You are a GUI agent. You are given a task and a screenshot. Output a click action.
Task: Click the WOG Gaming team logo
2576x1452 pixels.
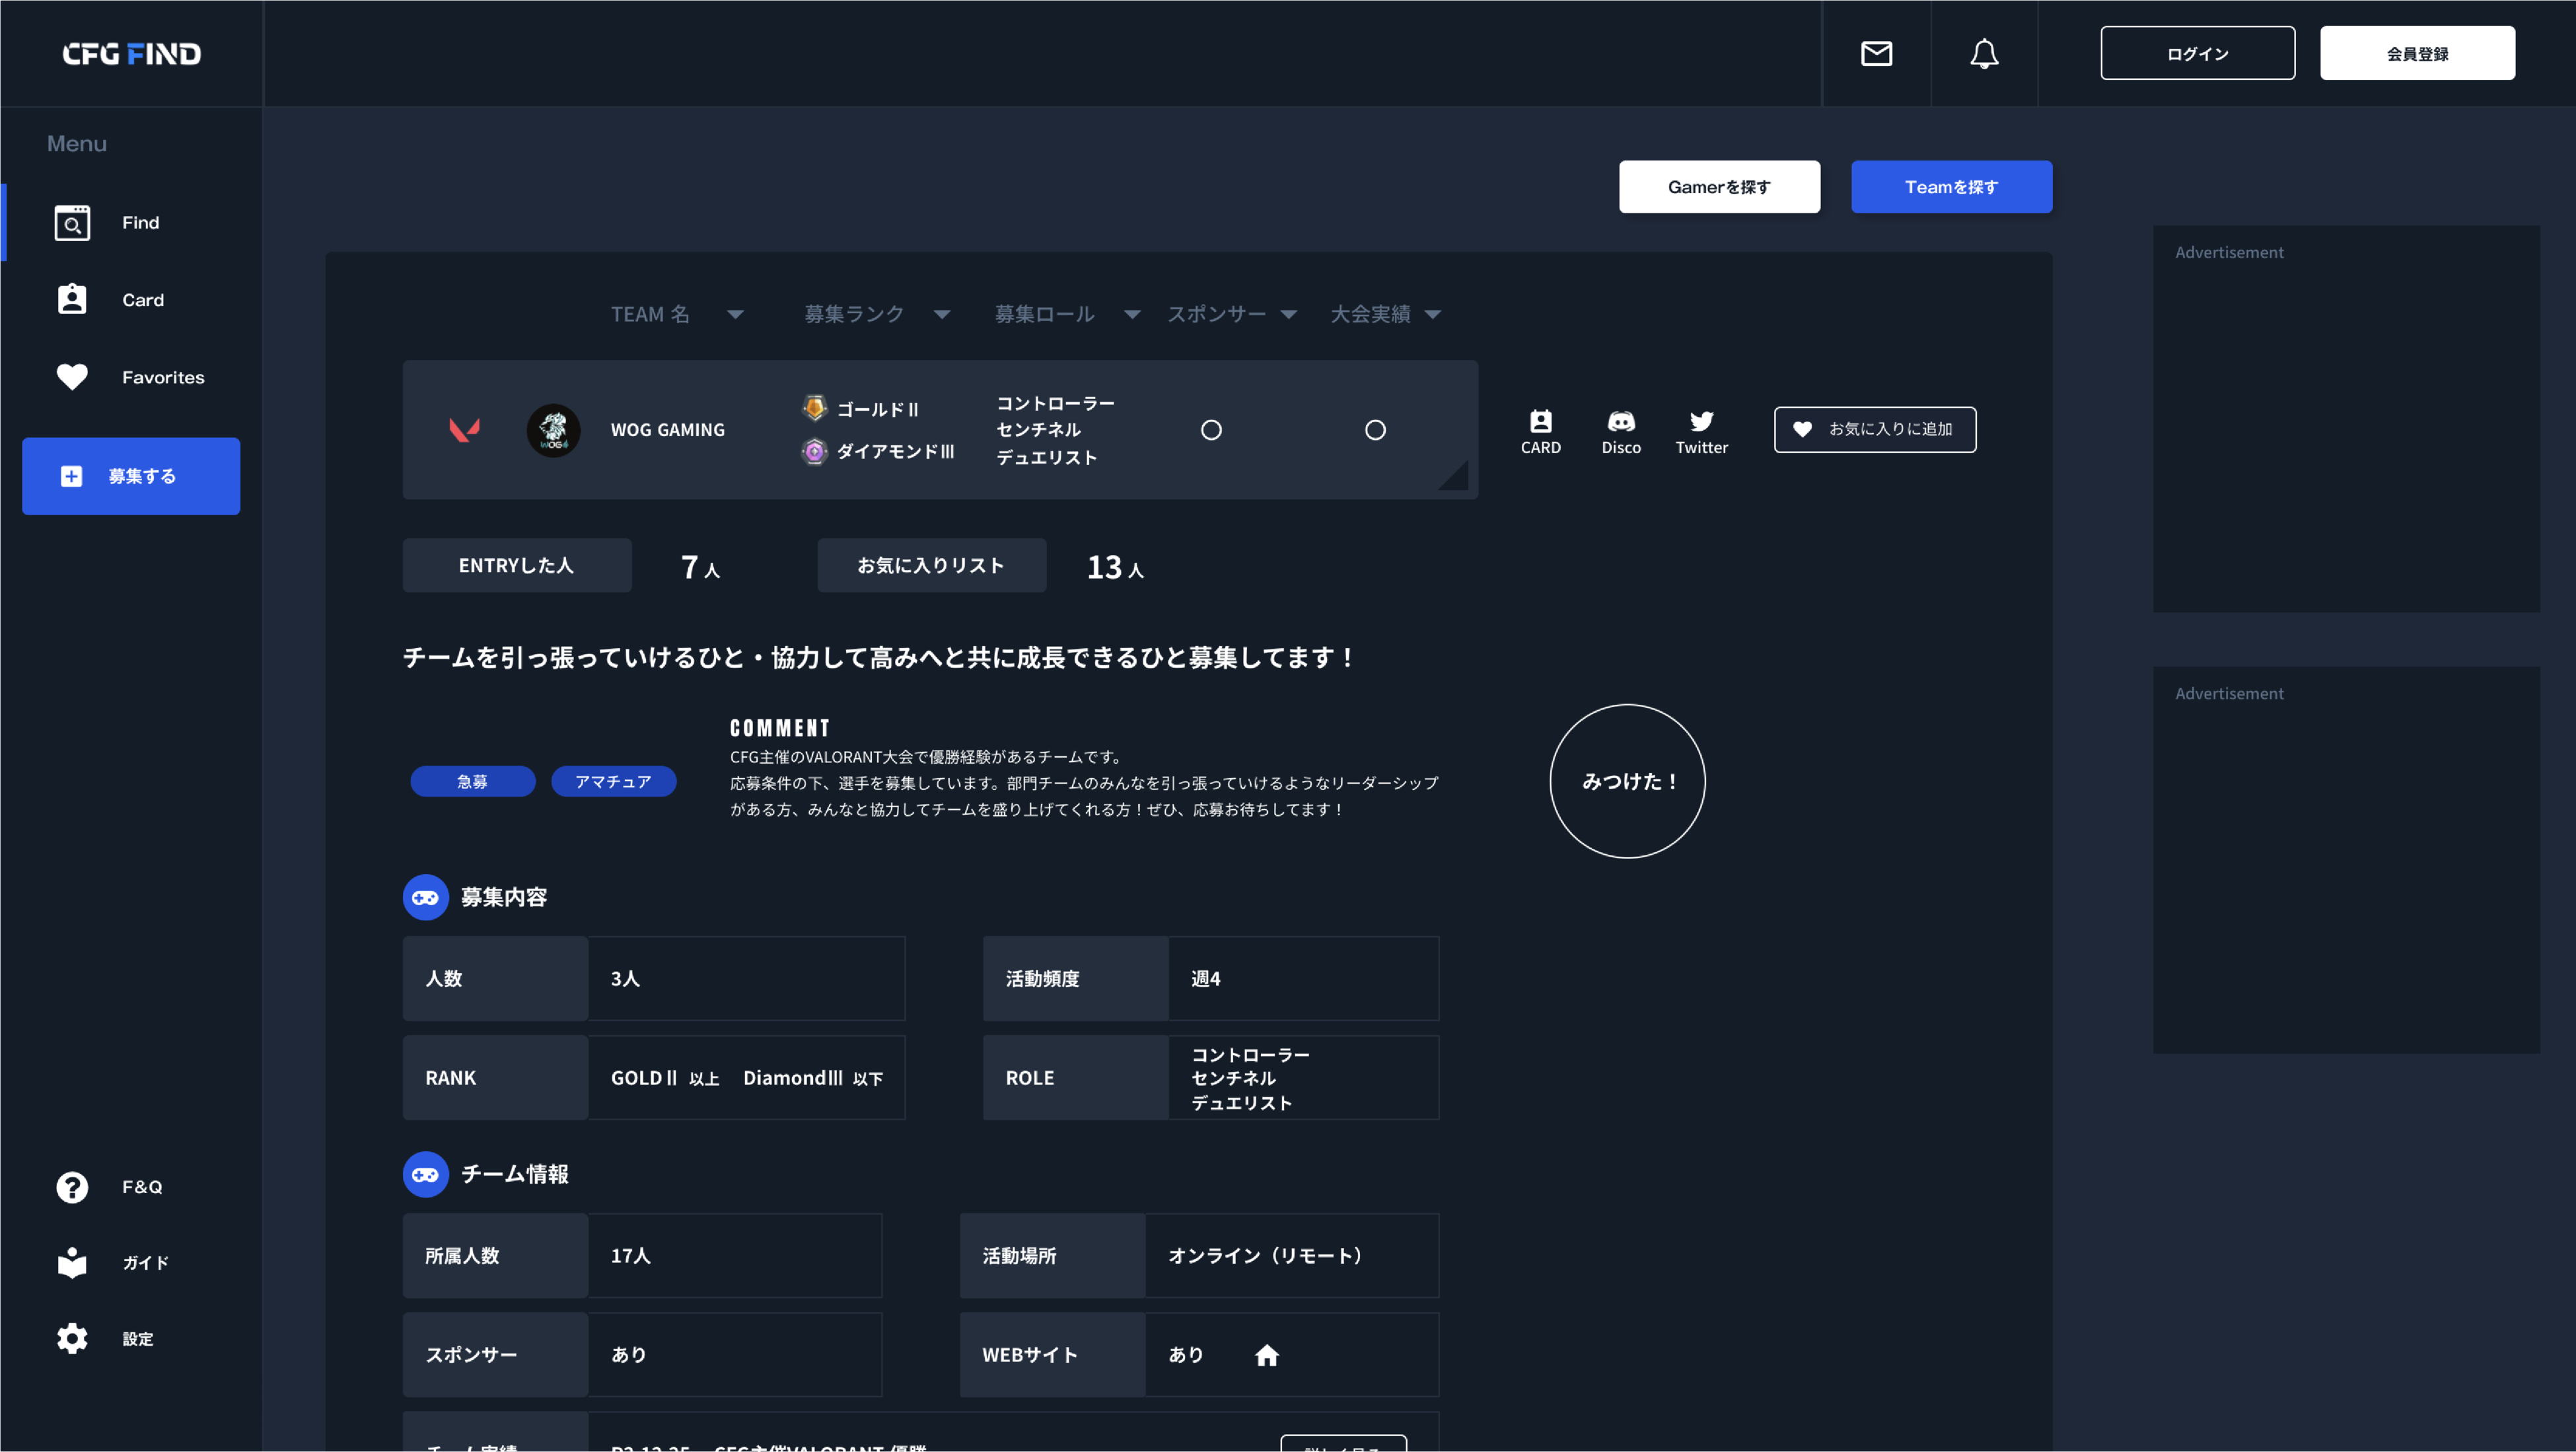pyautogui.click(x=553, y=430)
